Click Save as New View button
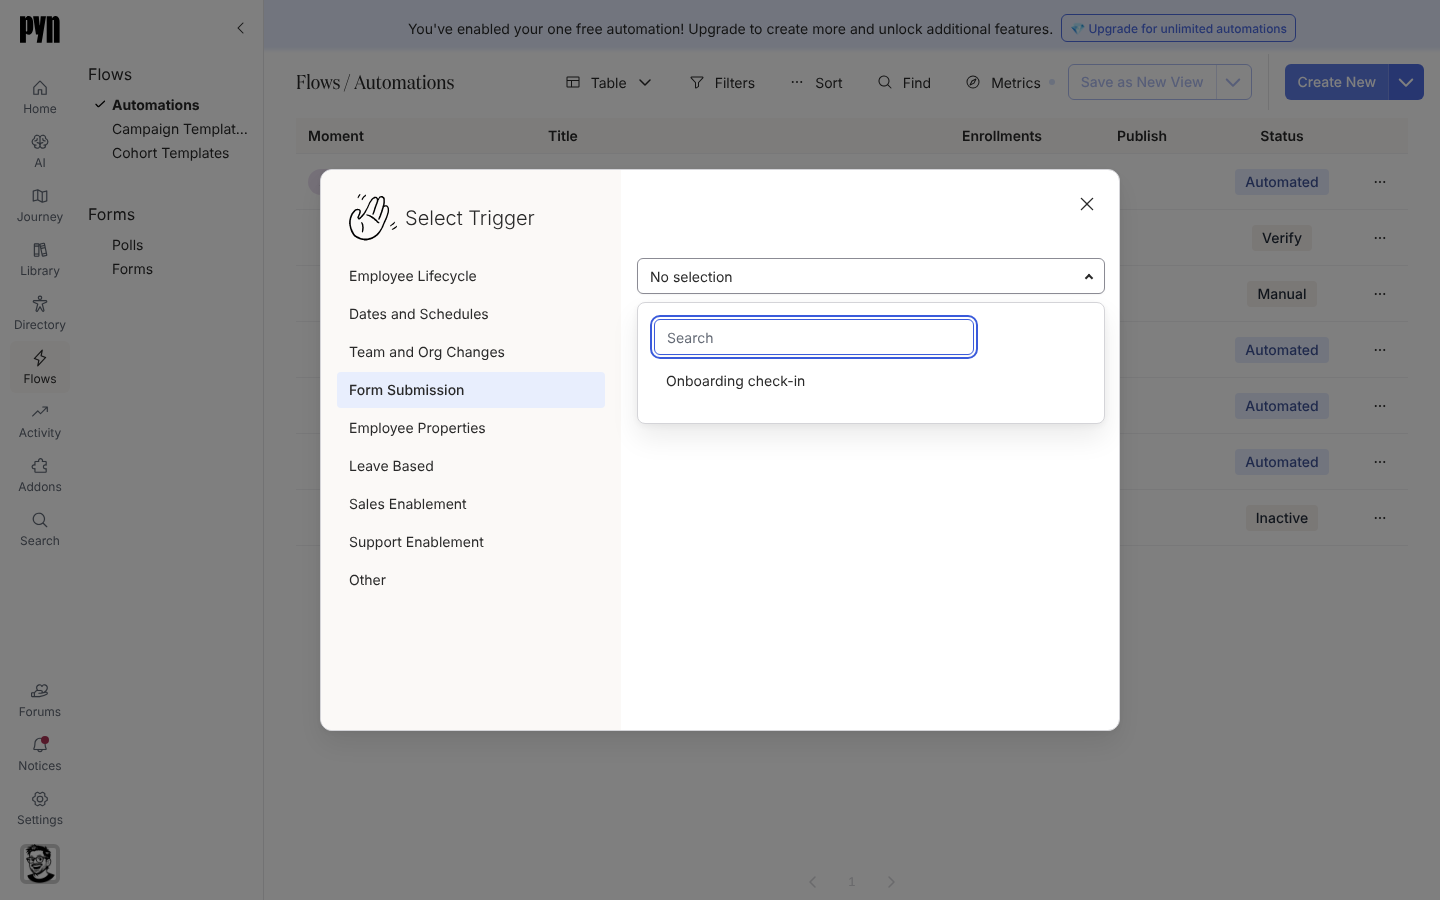 pos(1142,82)
